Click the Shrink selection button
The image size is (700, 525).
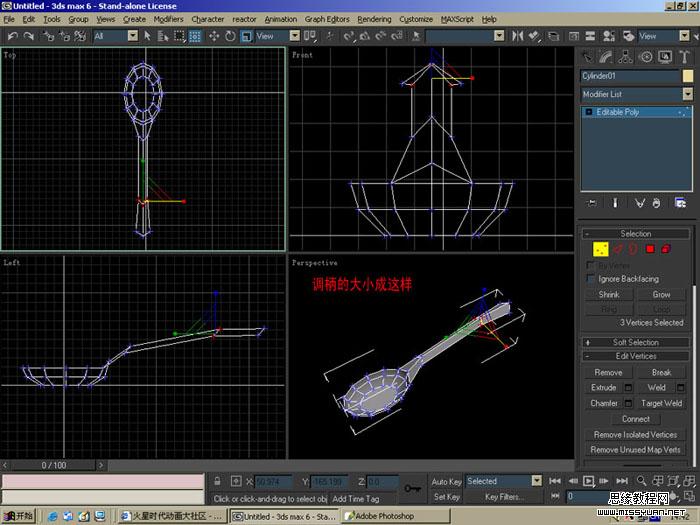[x=609, y=295]
